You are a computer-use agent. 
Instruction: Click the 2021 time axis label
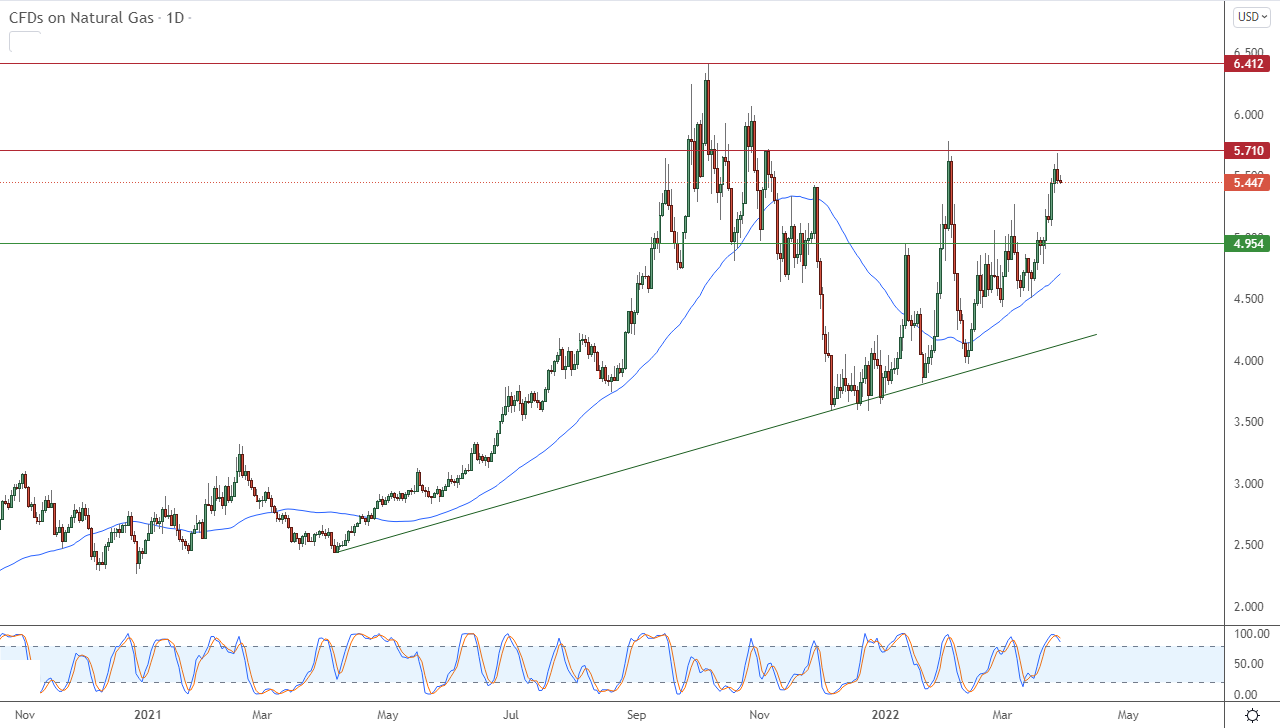(147, 715)
